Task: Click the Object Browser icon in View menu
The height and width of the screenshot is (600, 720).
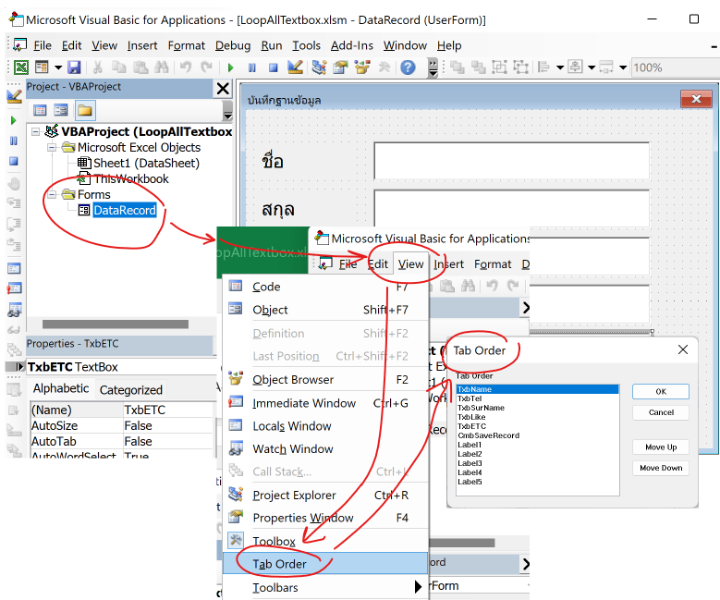Action: coord(236,379)
